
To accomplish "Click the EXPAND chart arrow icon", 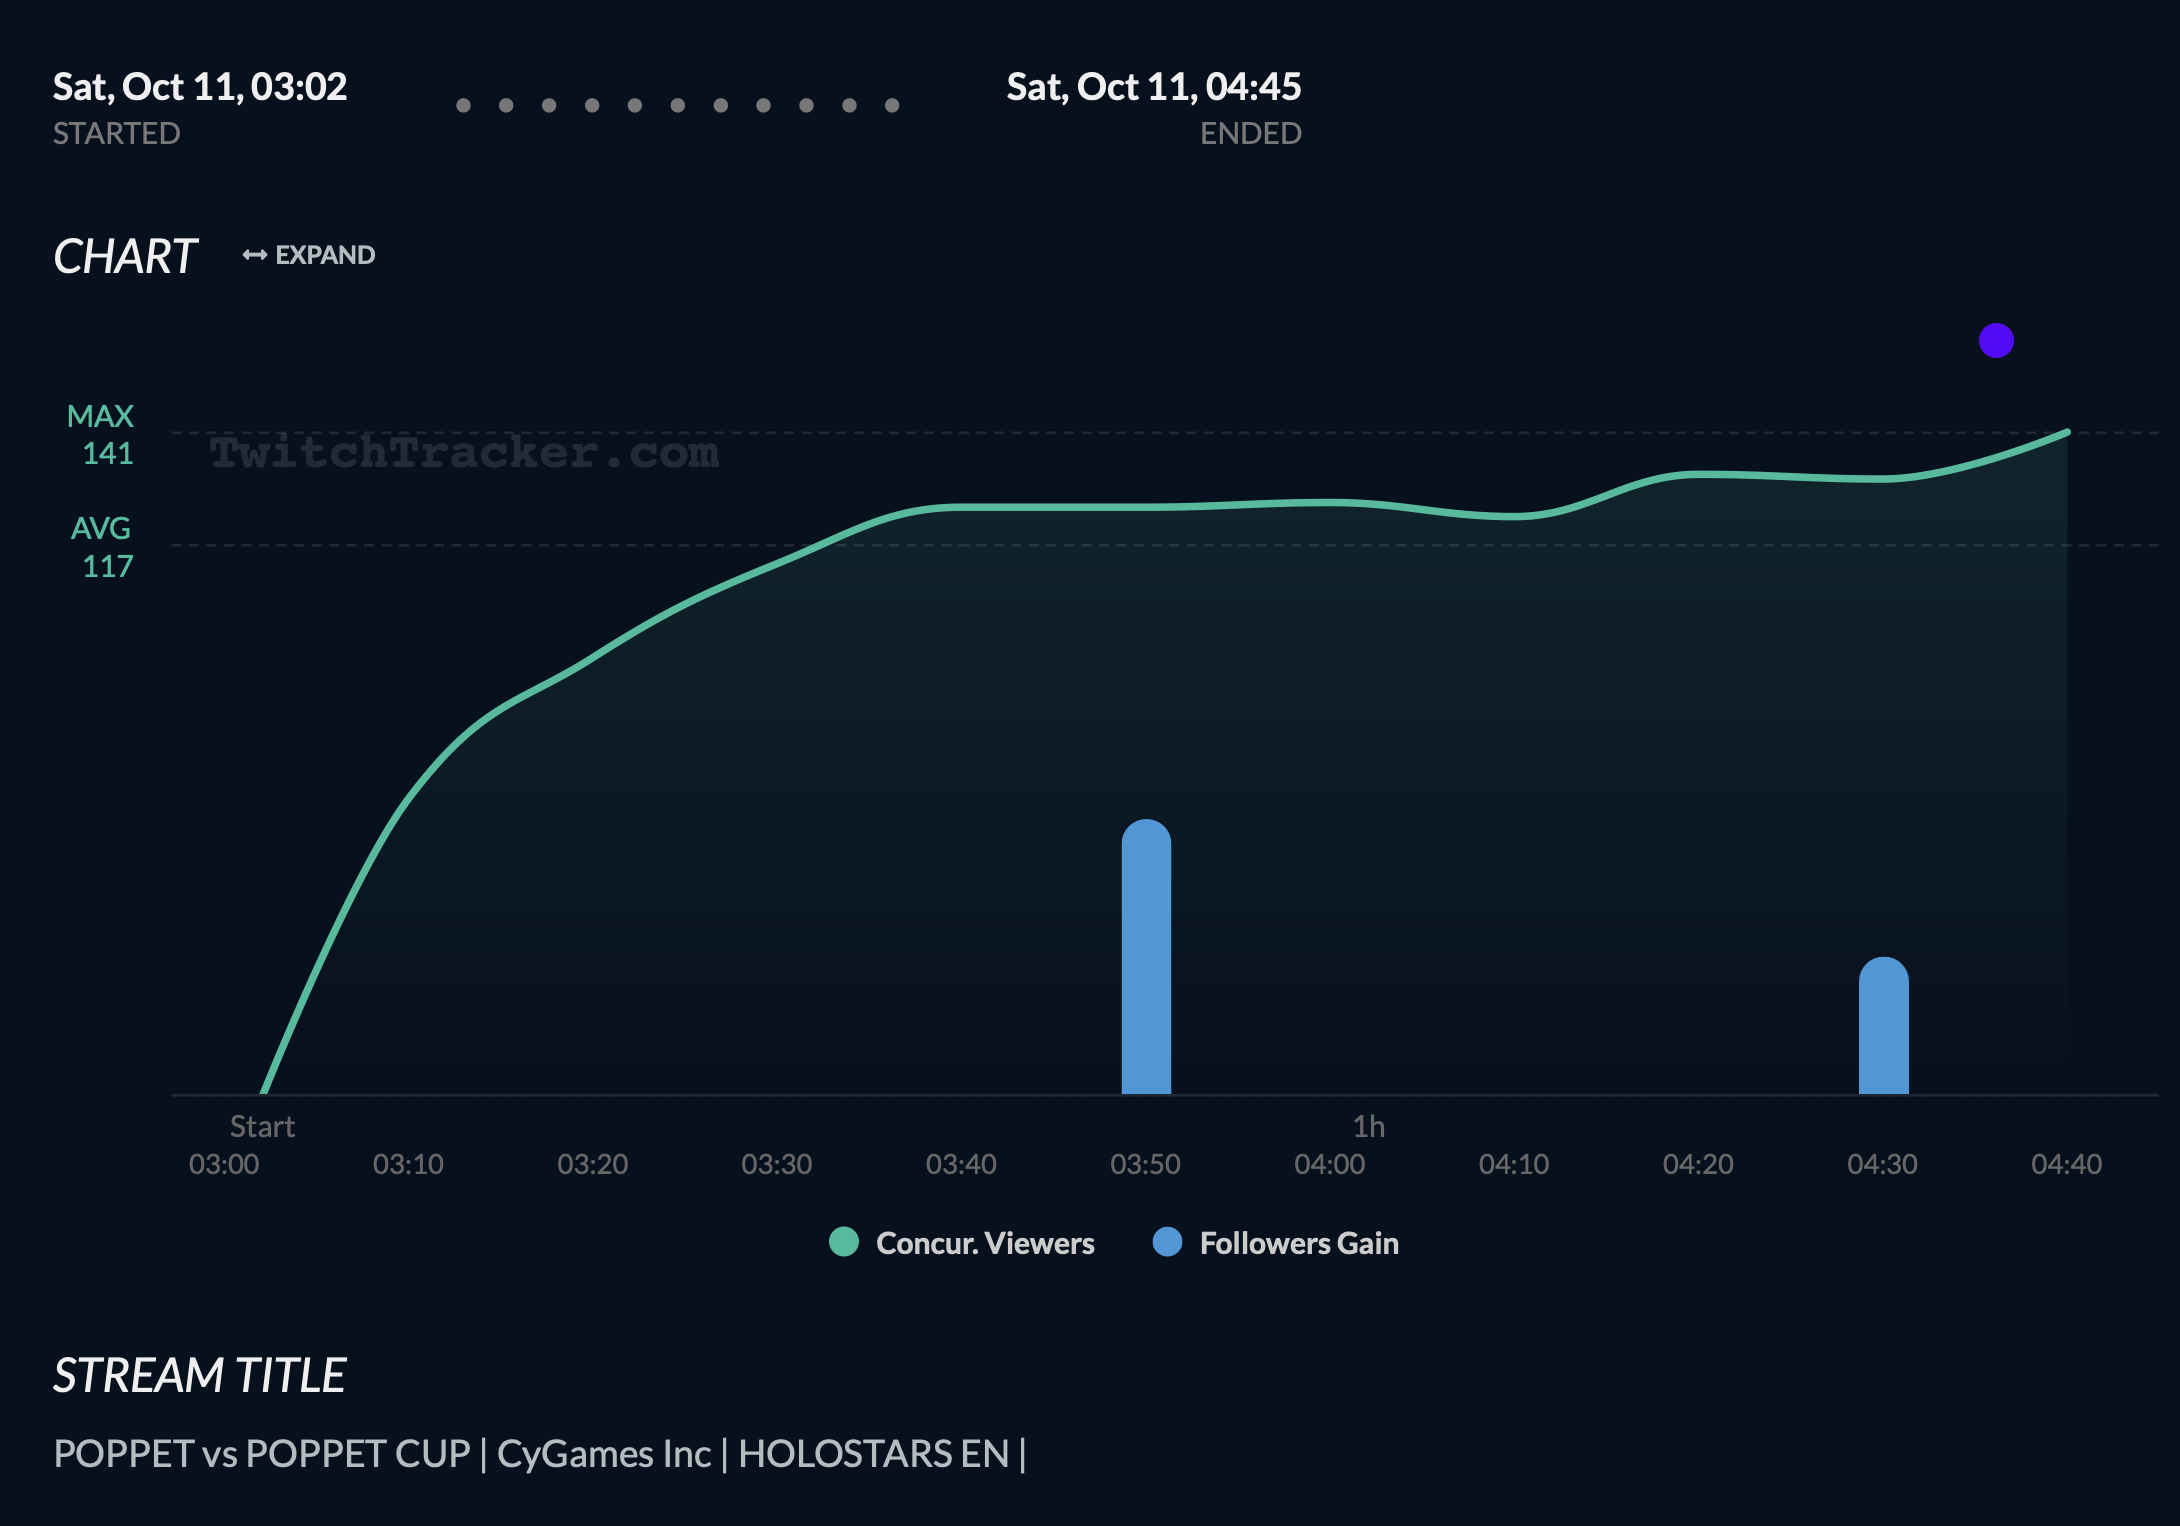I will tap(254, 255).
